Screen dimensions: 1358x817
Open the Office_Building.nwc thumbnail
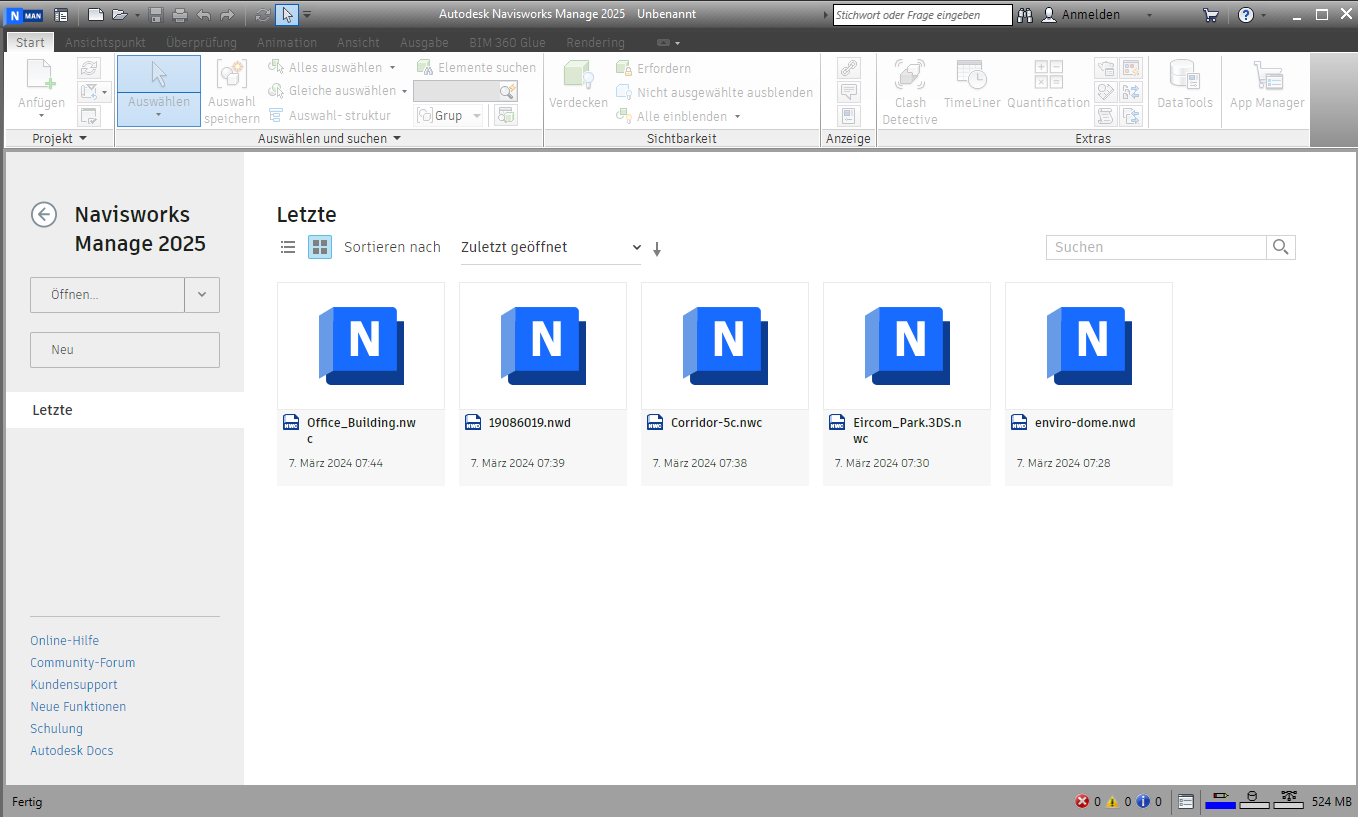pos(361,346)
